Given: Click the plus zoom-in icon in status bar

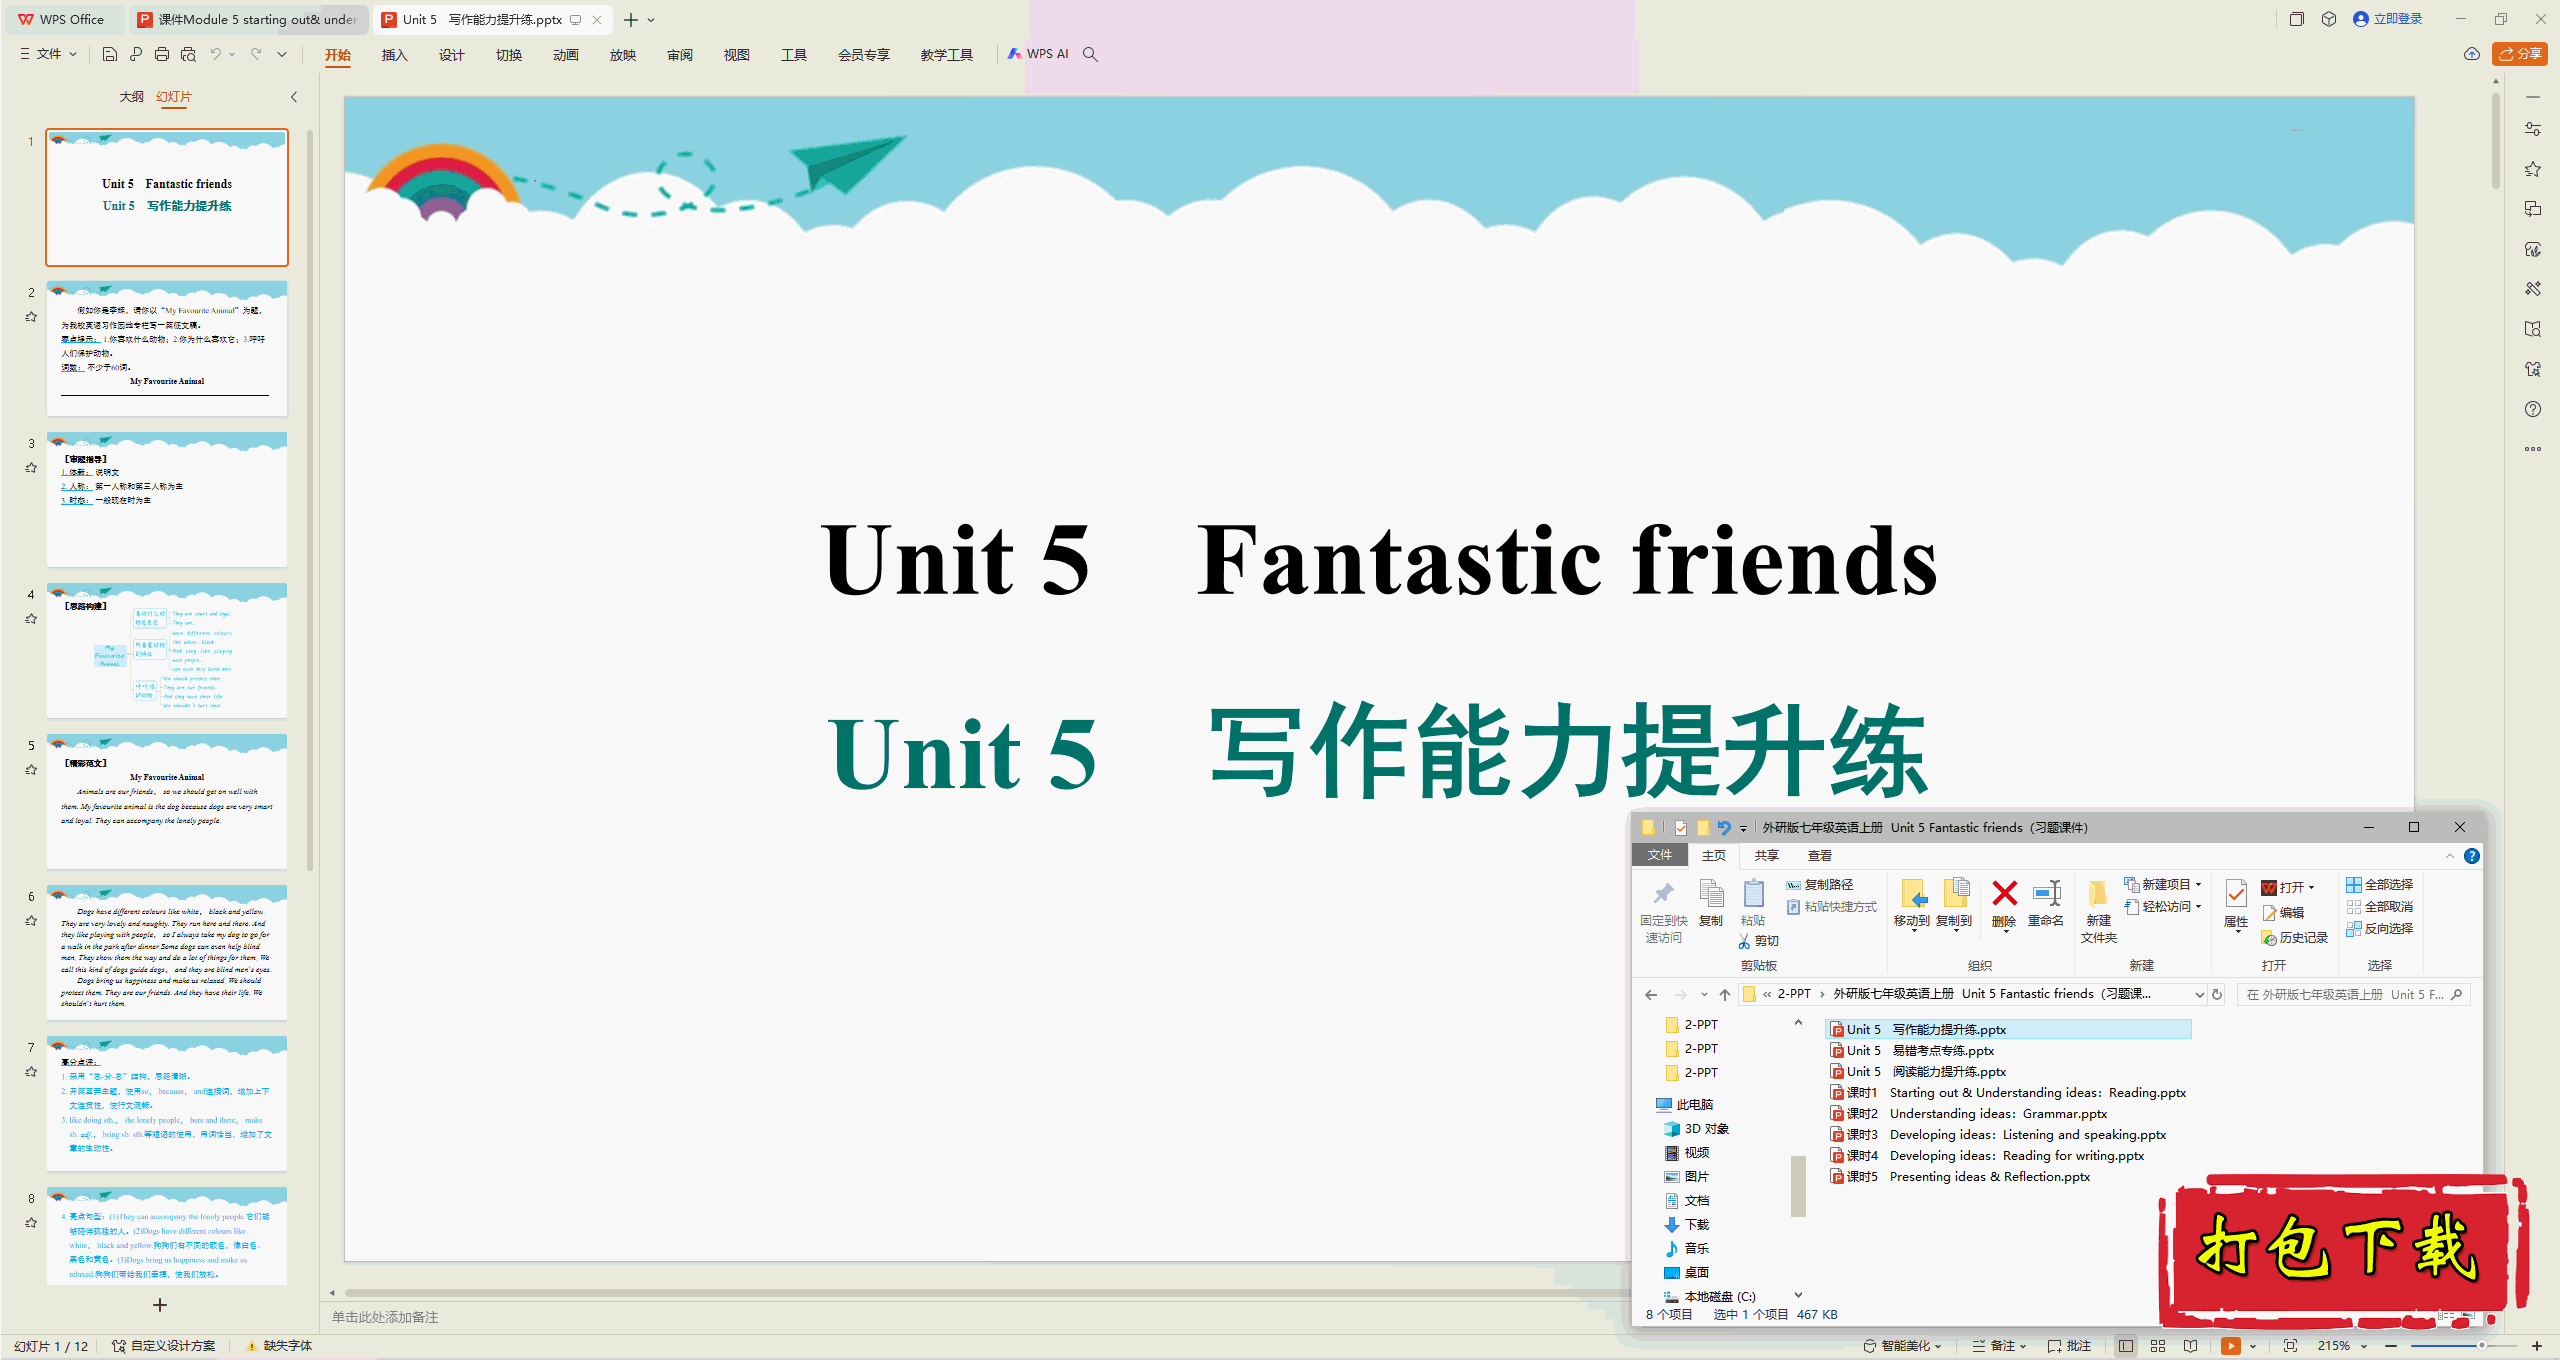Looking at the screenshot, I should coord(2537,1346).
